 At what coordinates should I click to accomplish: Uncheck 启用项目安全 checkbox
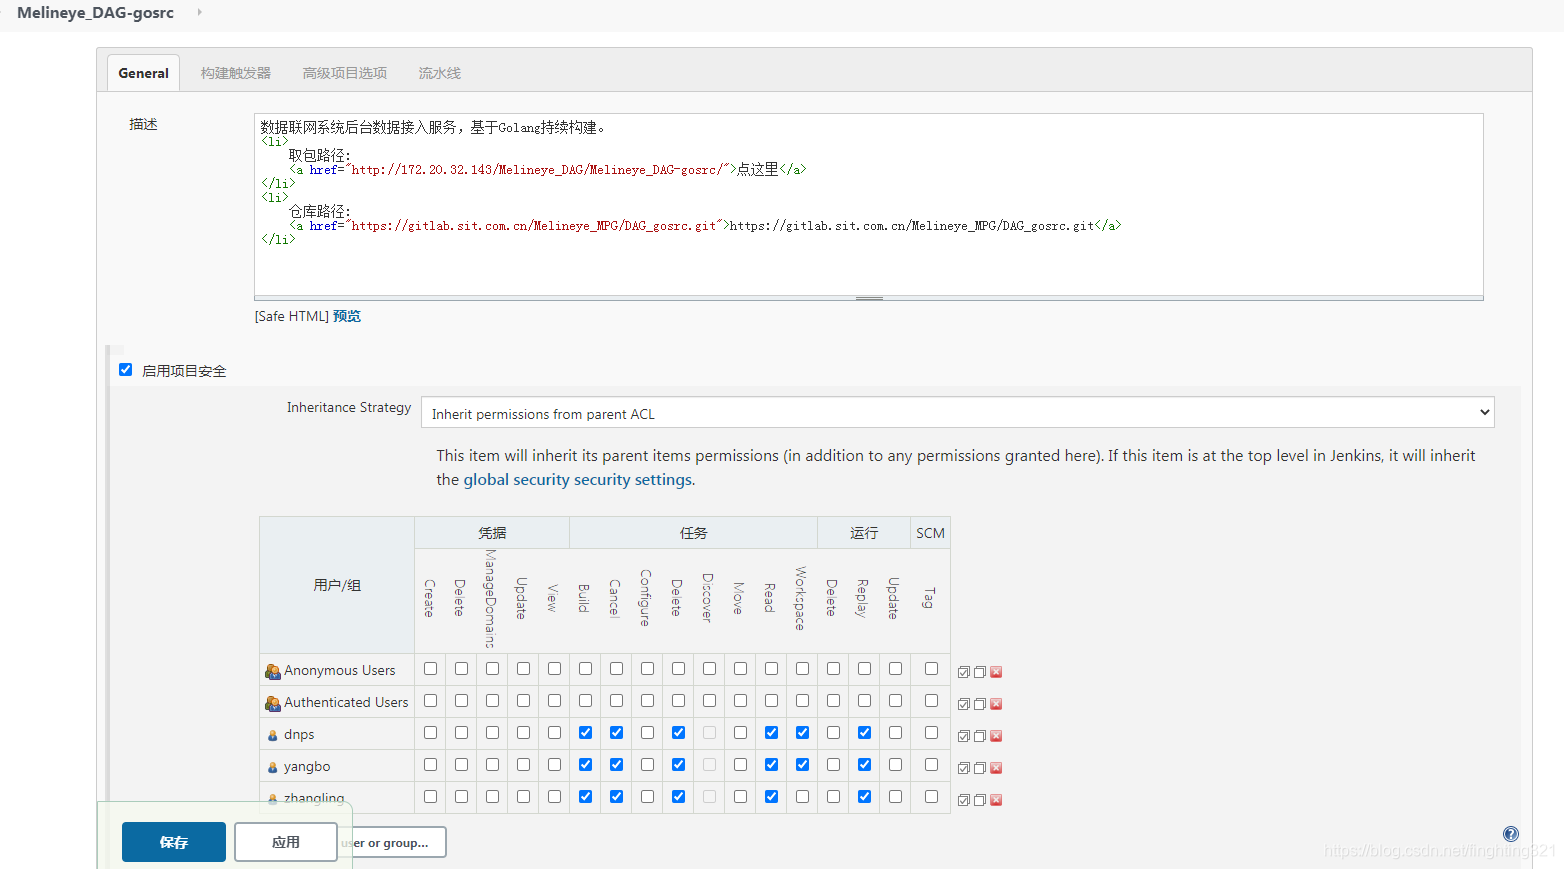click(x=125, y=369)
